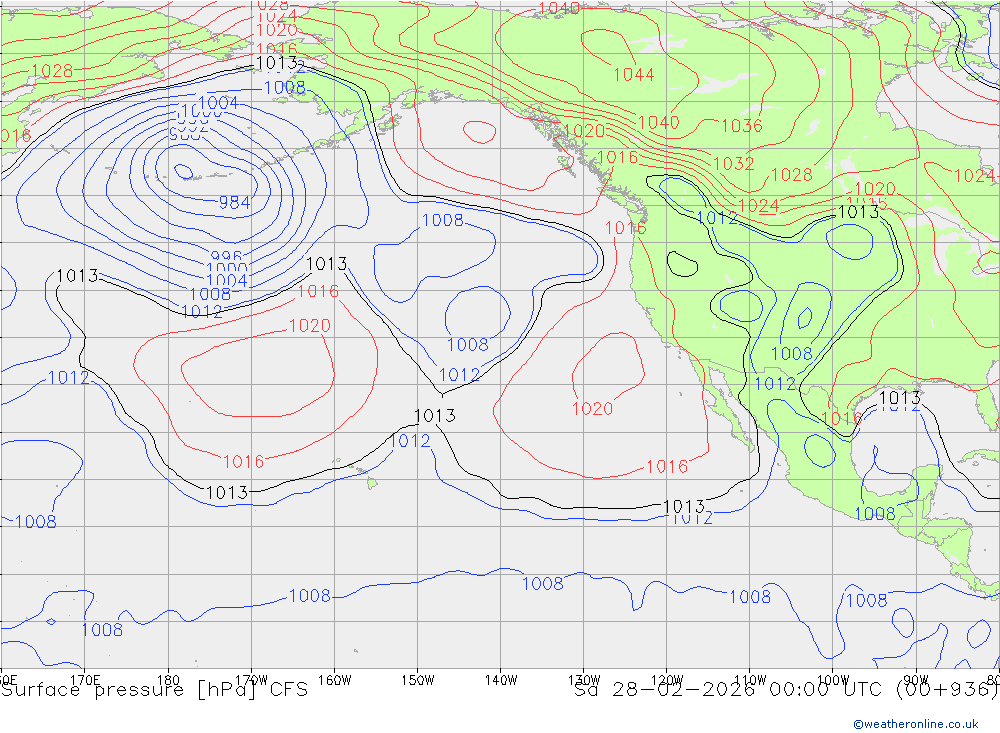The image size is (1000, 733).
Task: Click the 1032 isobar label
Action: point(733,164)
